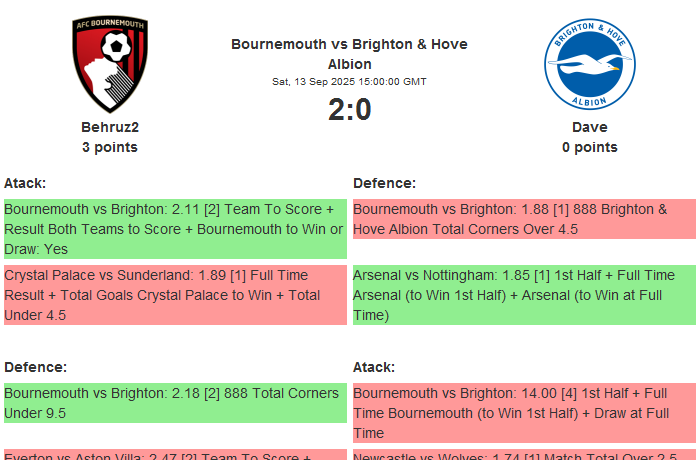Select the Newcastle vs Wolves bet
The height and width of the screenshot is (460, 700).
click(x=524, y=455)
